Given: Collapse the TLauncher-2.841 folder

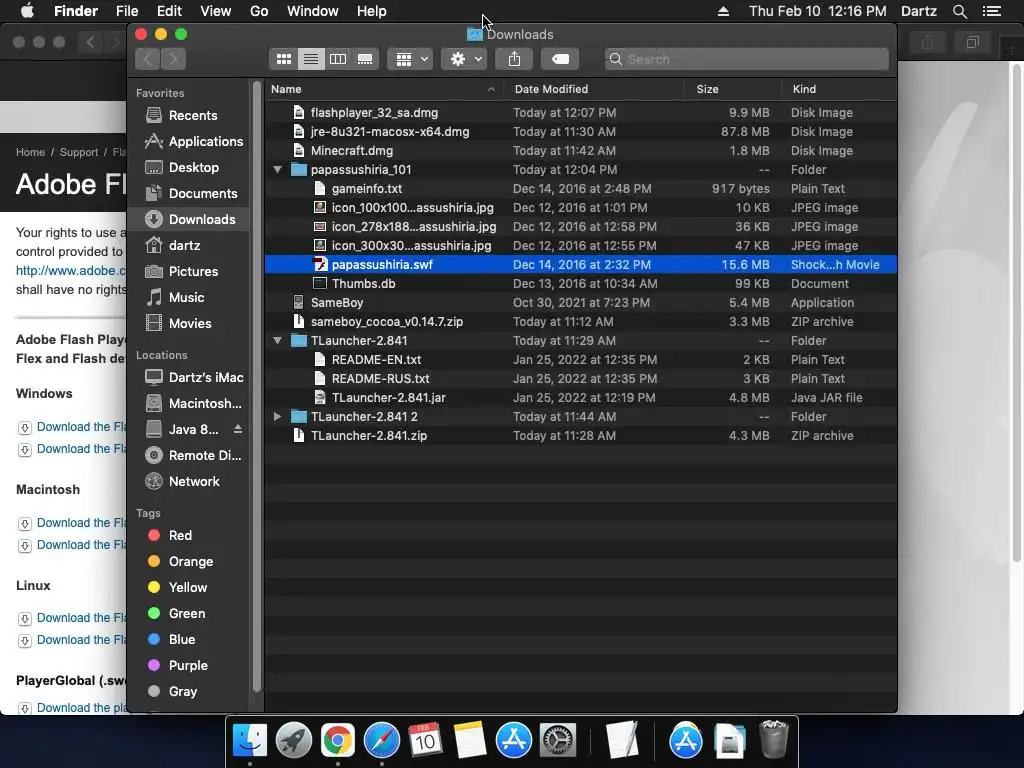Looking at the screenshot, I should (x=278, y=341).
